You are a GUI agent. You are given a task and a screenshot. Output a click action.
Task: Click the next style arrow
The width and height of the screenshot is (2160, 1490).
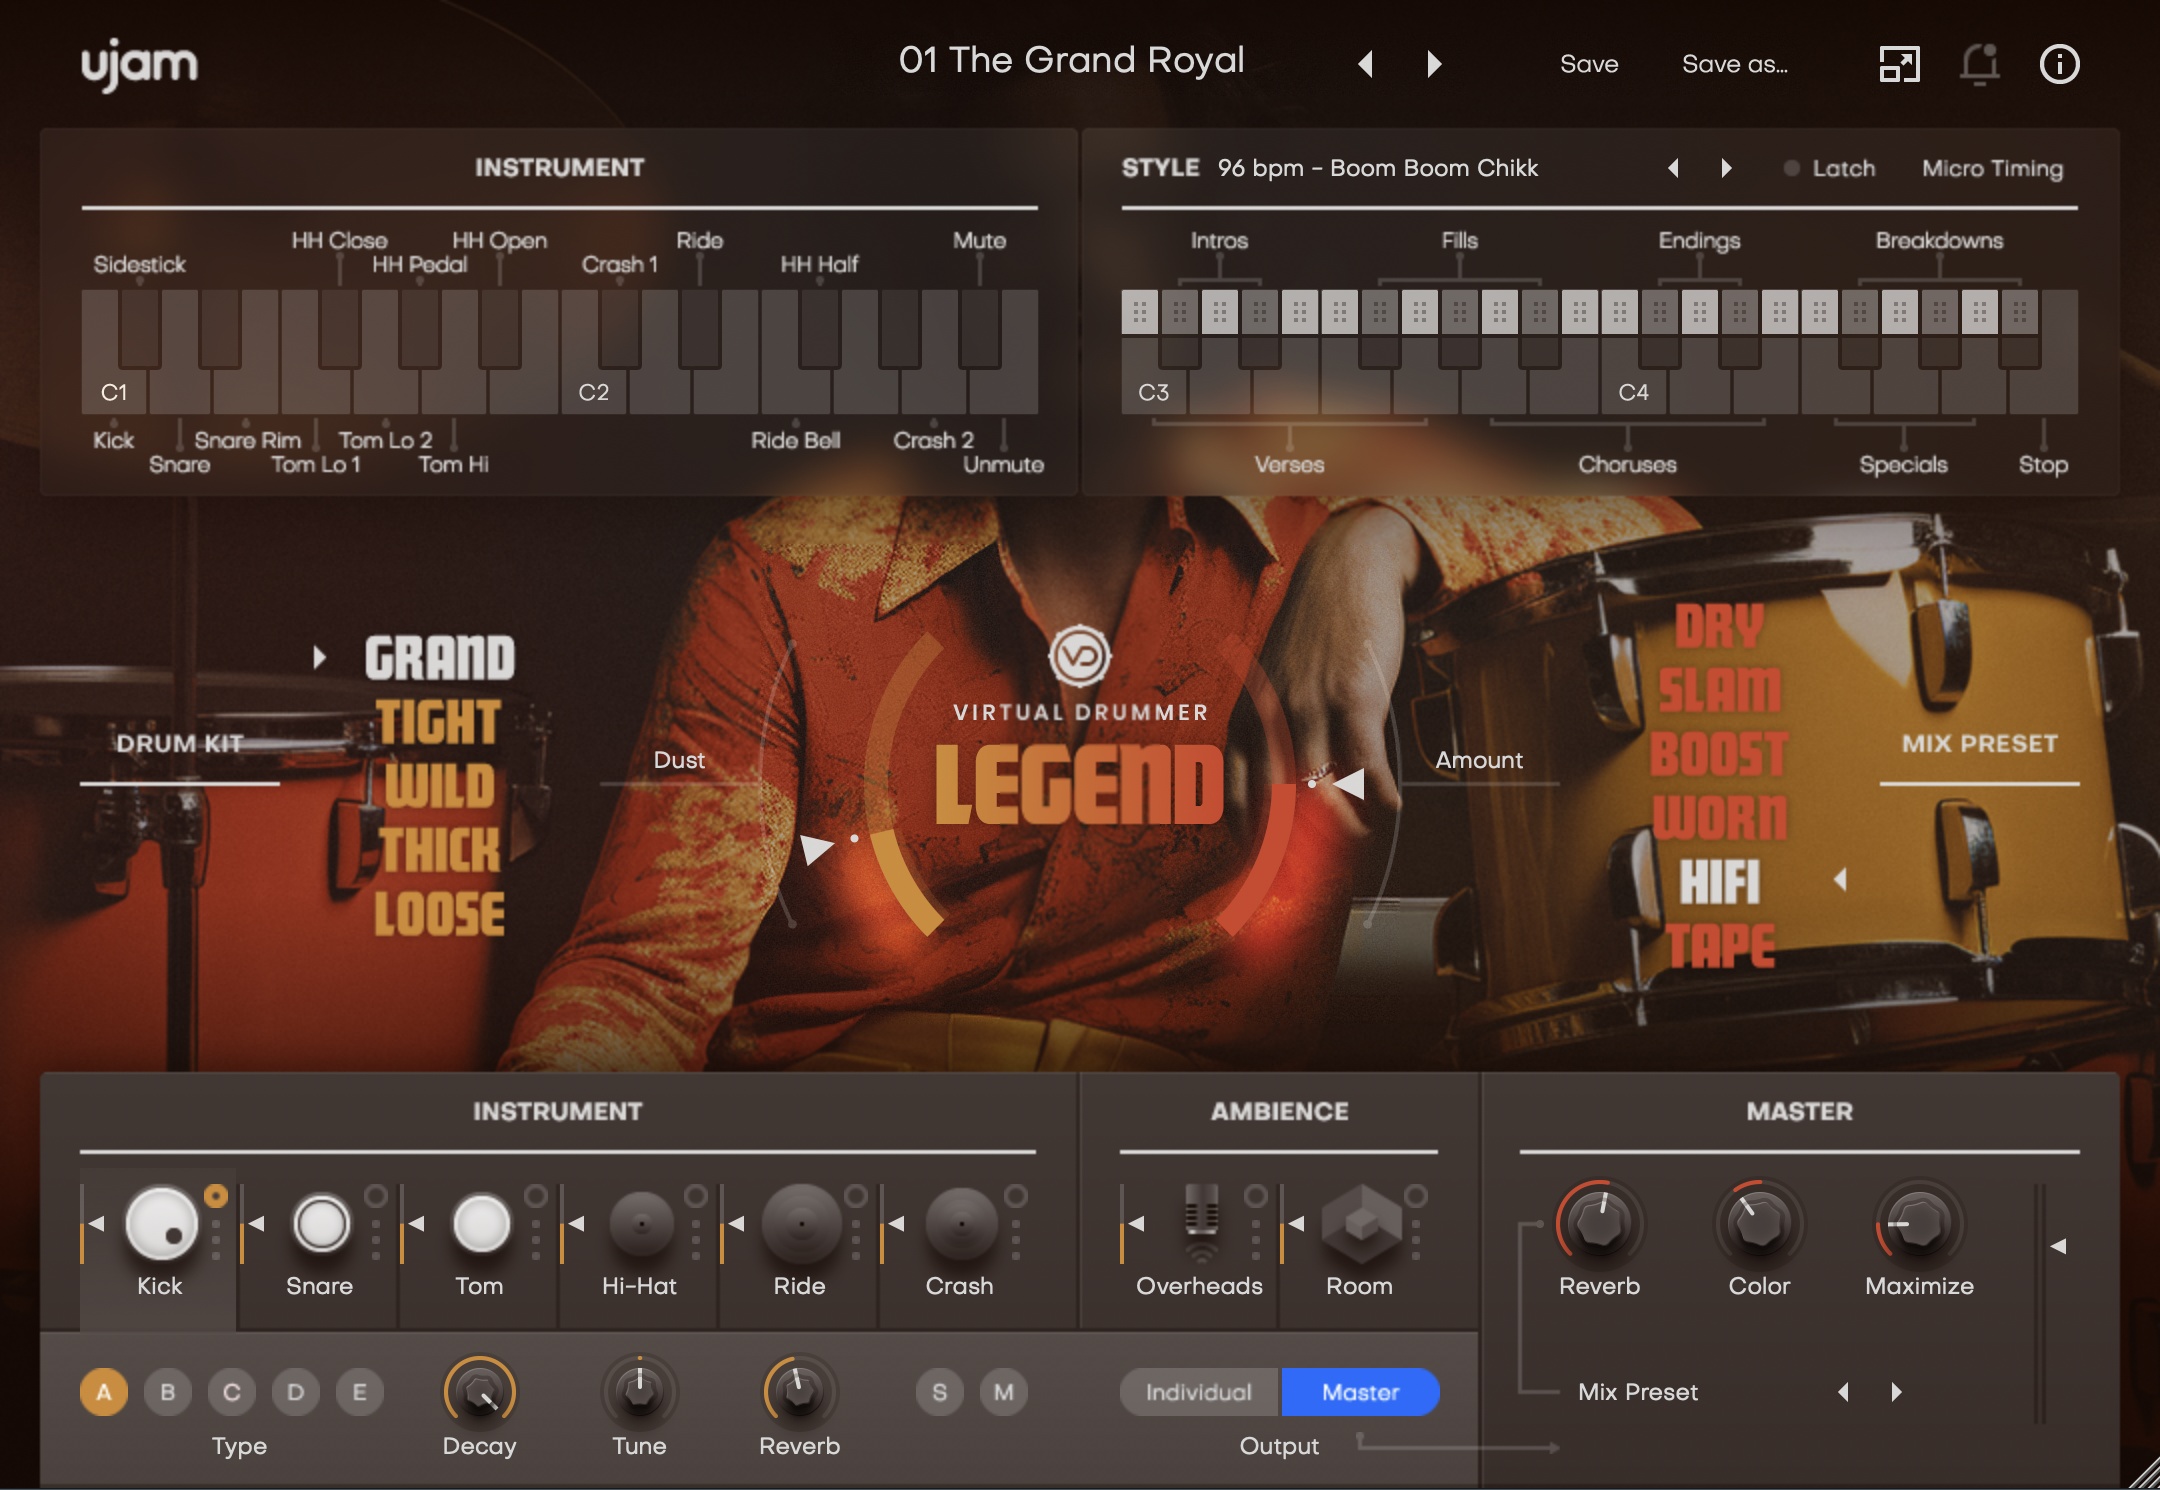point(1726,168)
